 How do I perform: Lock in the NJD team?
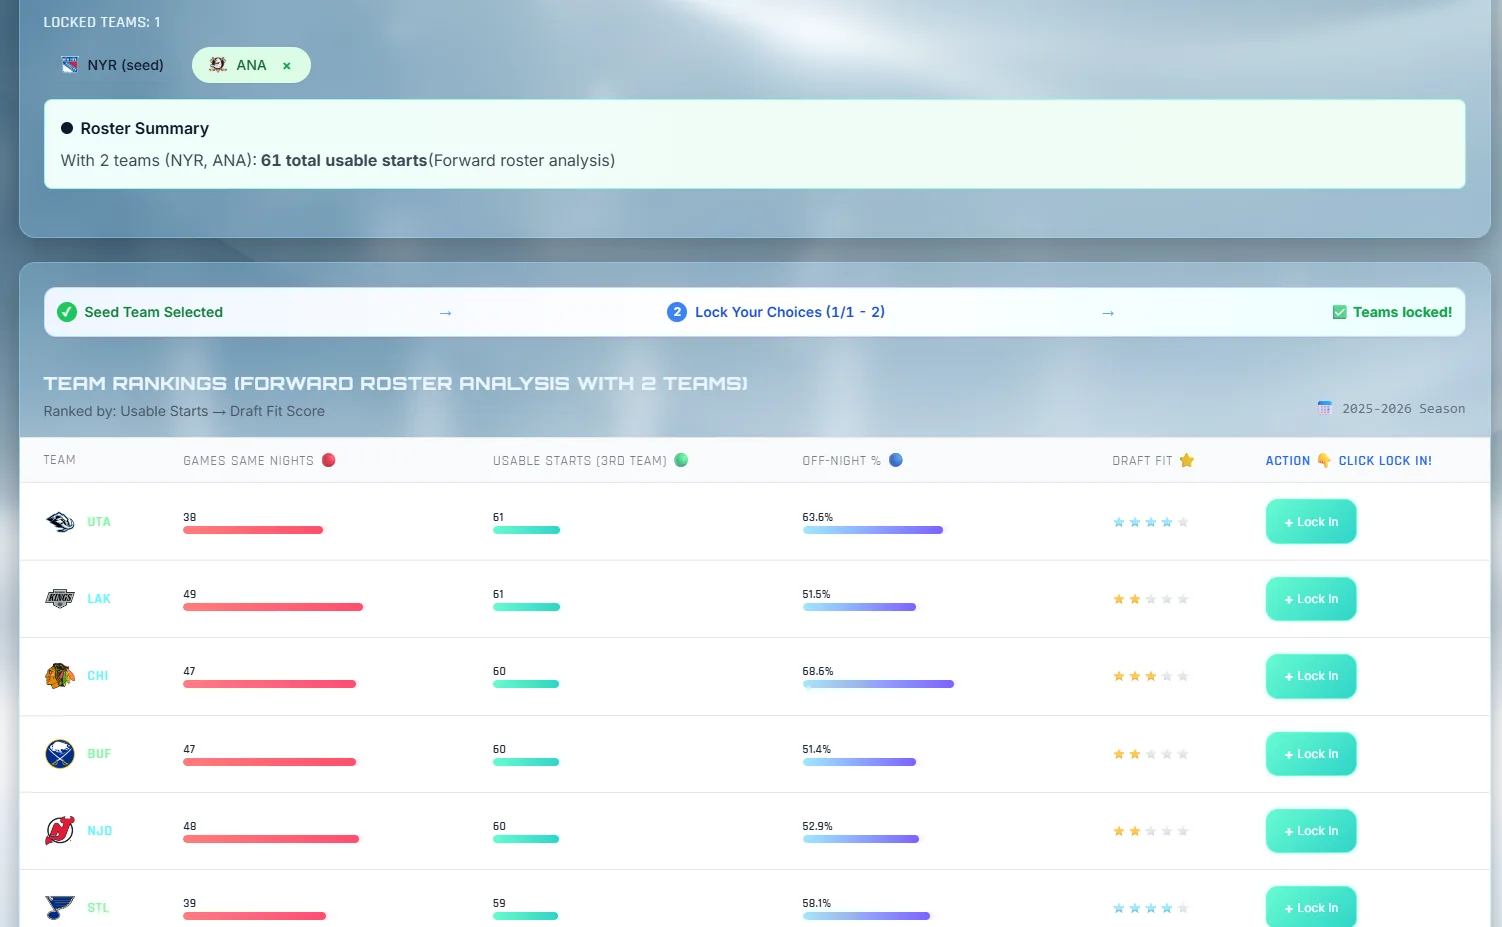(1311, 831)
